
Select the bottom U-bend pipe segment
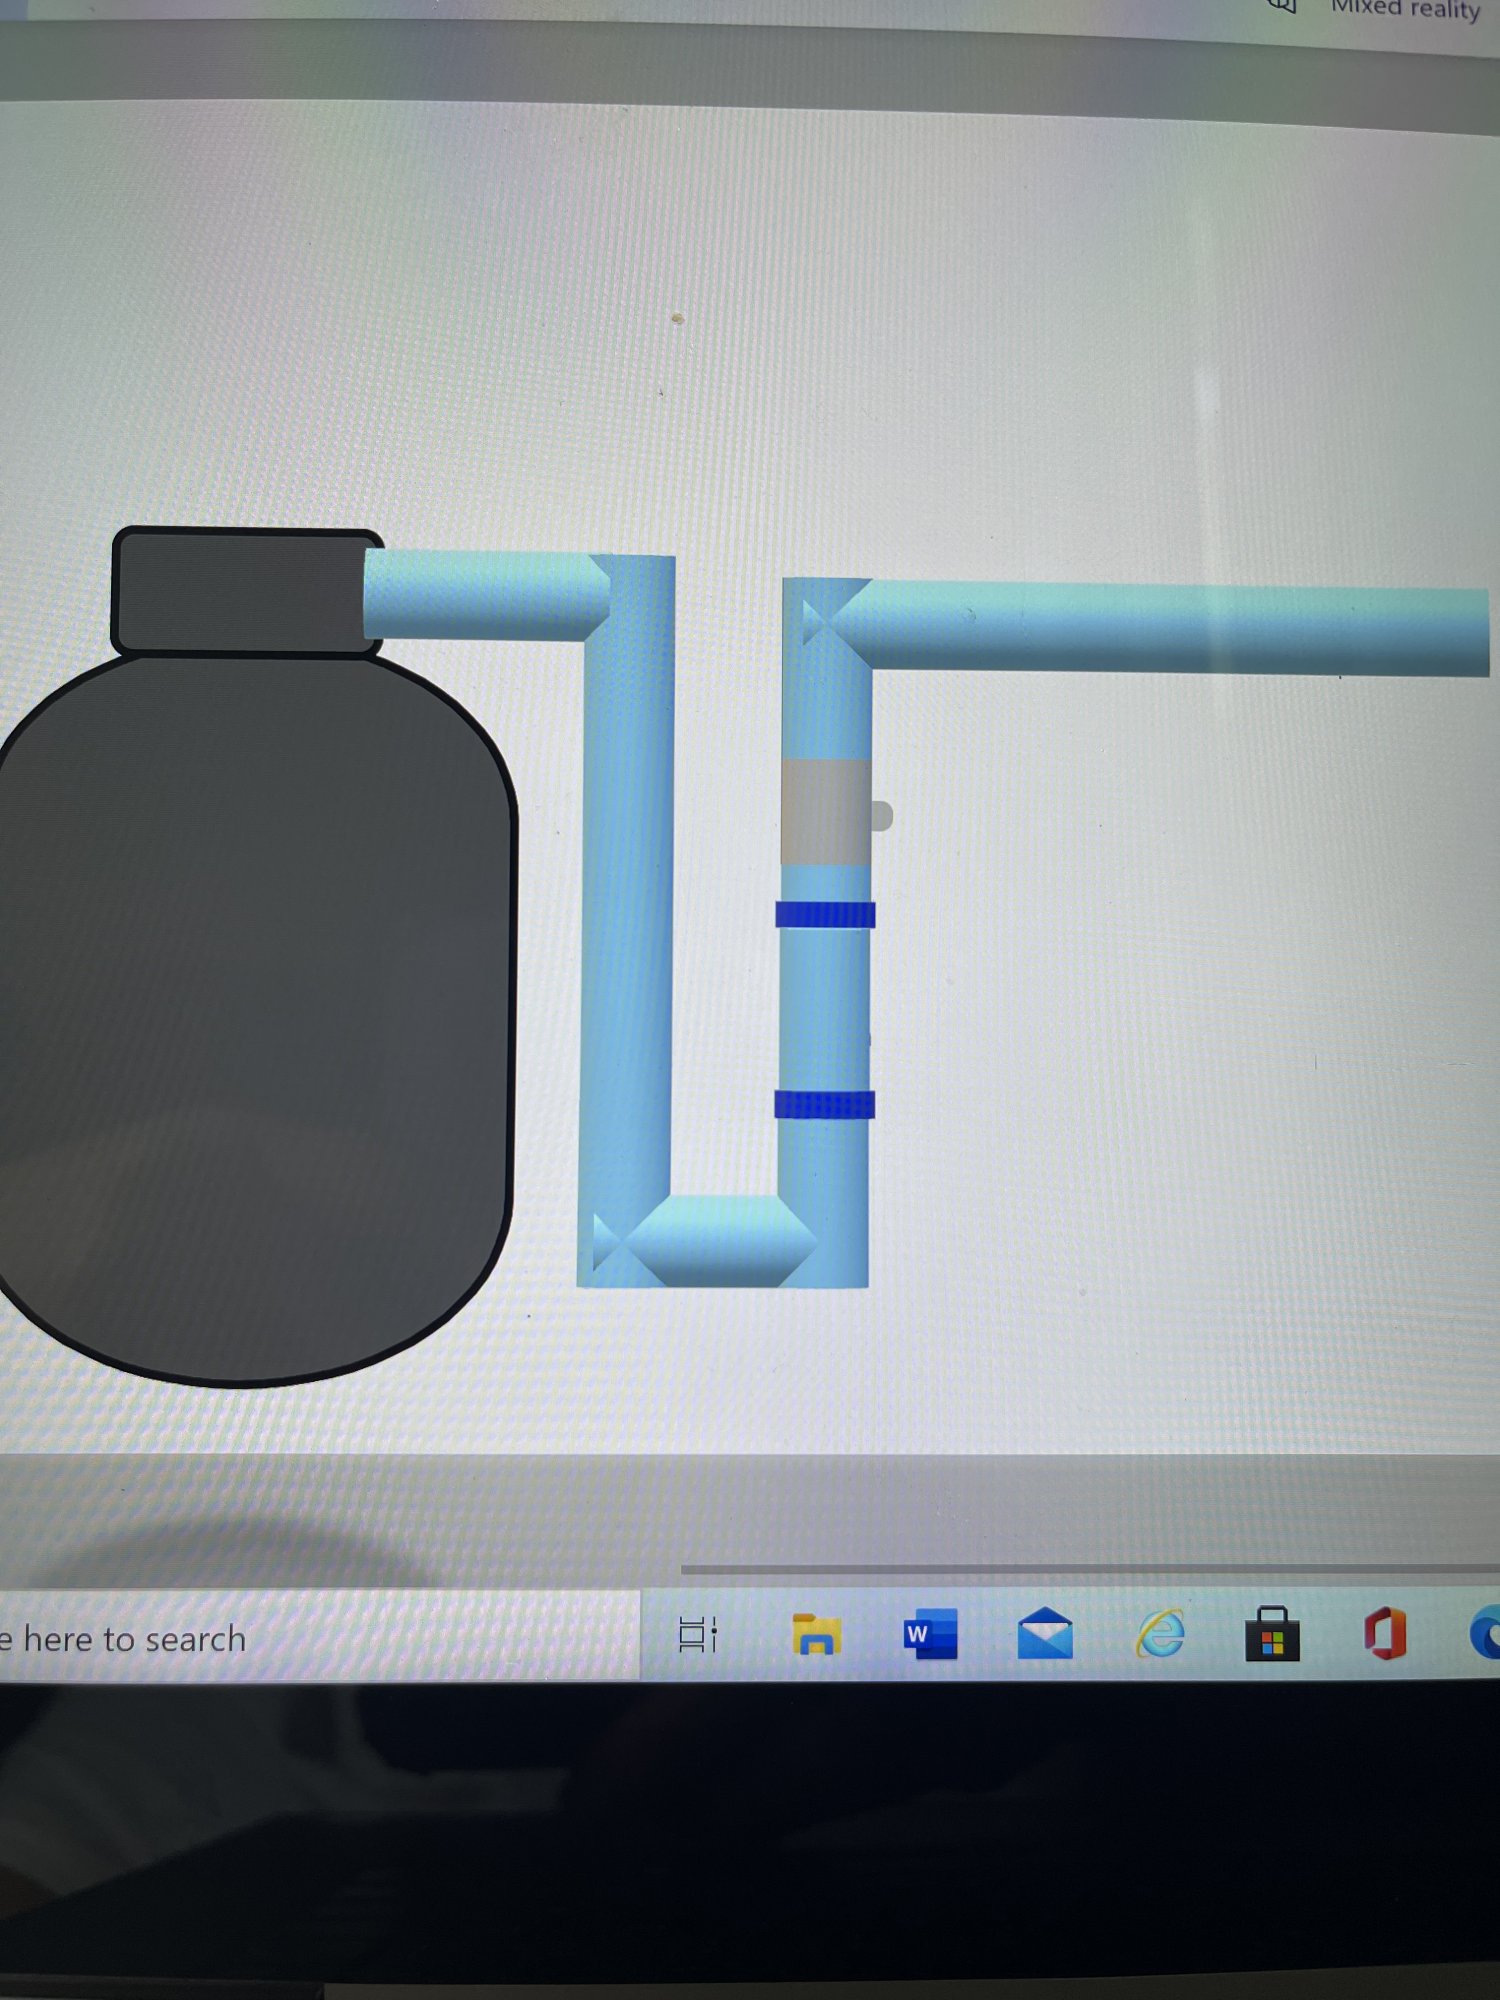click(x=722, y=1241)
